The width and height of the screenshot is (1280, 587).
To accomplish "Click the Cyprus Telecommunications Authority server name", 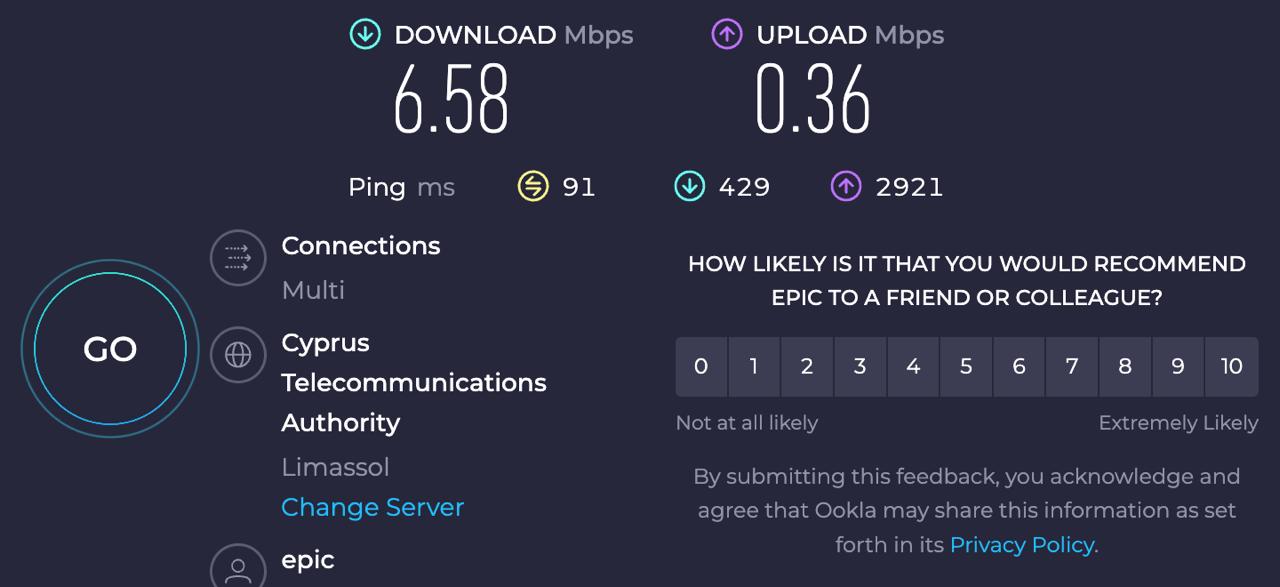I will tap(413, 382).
